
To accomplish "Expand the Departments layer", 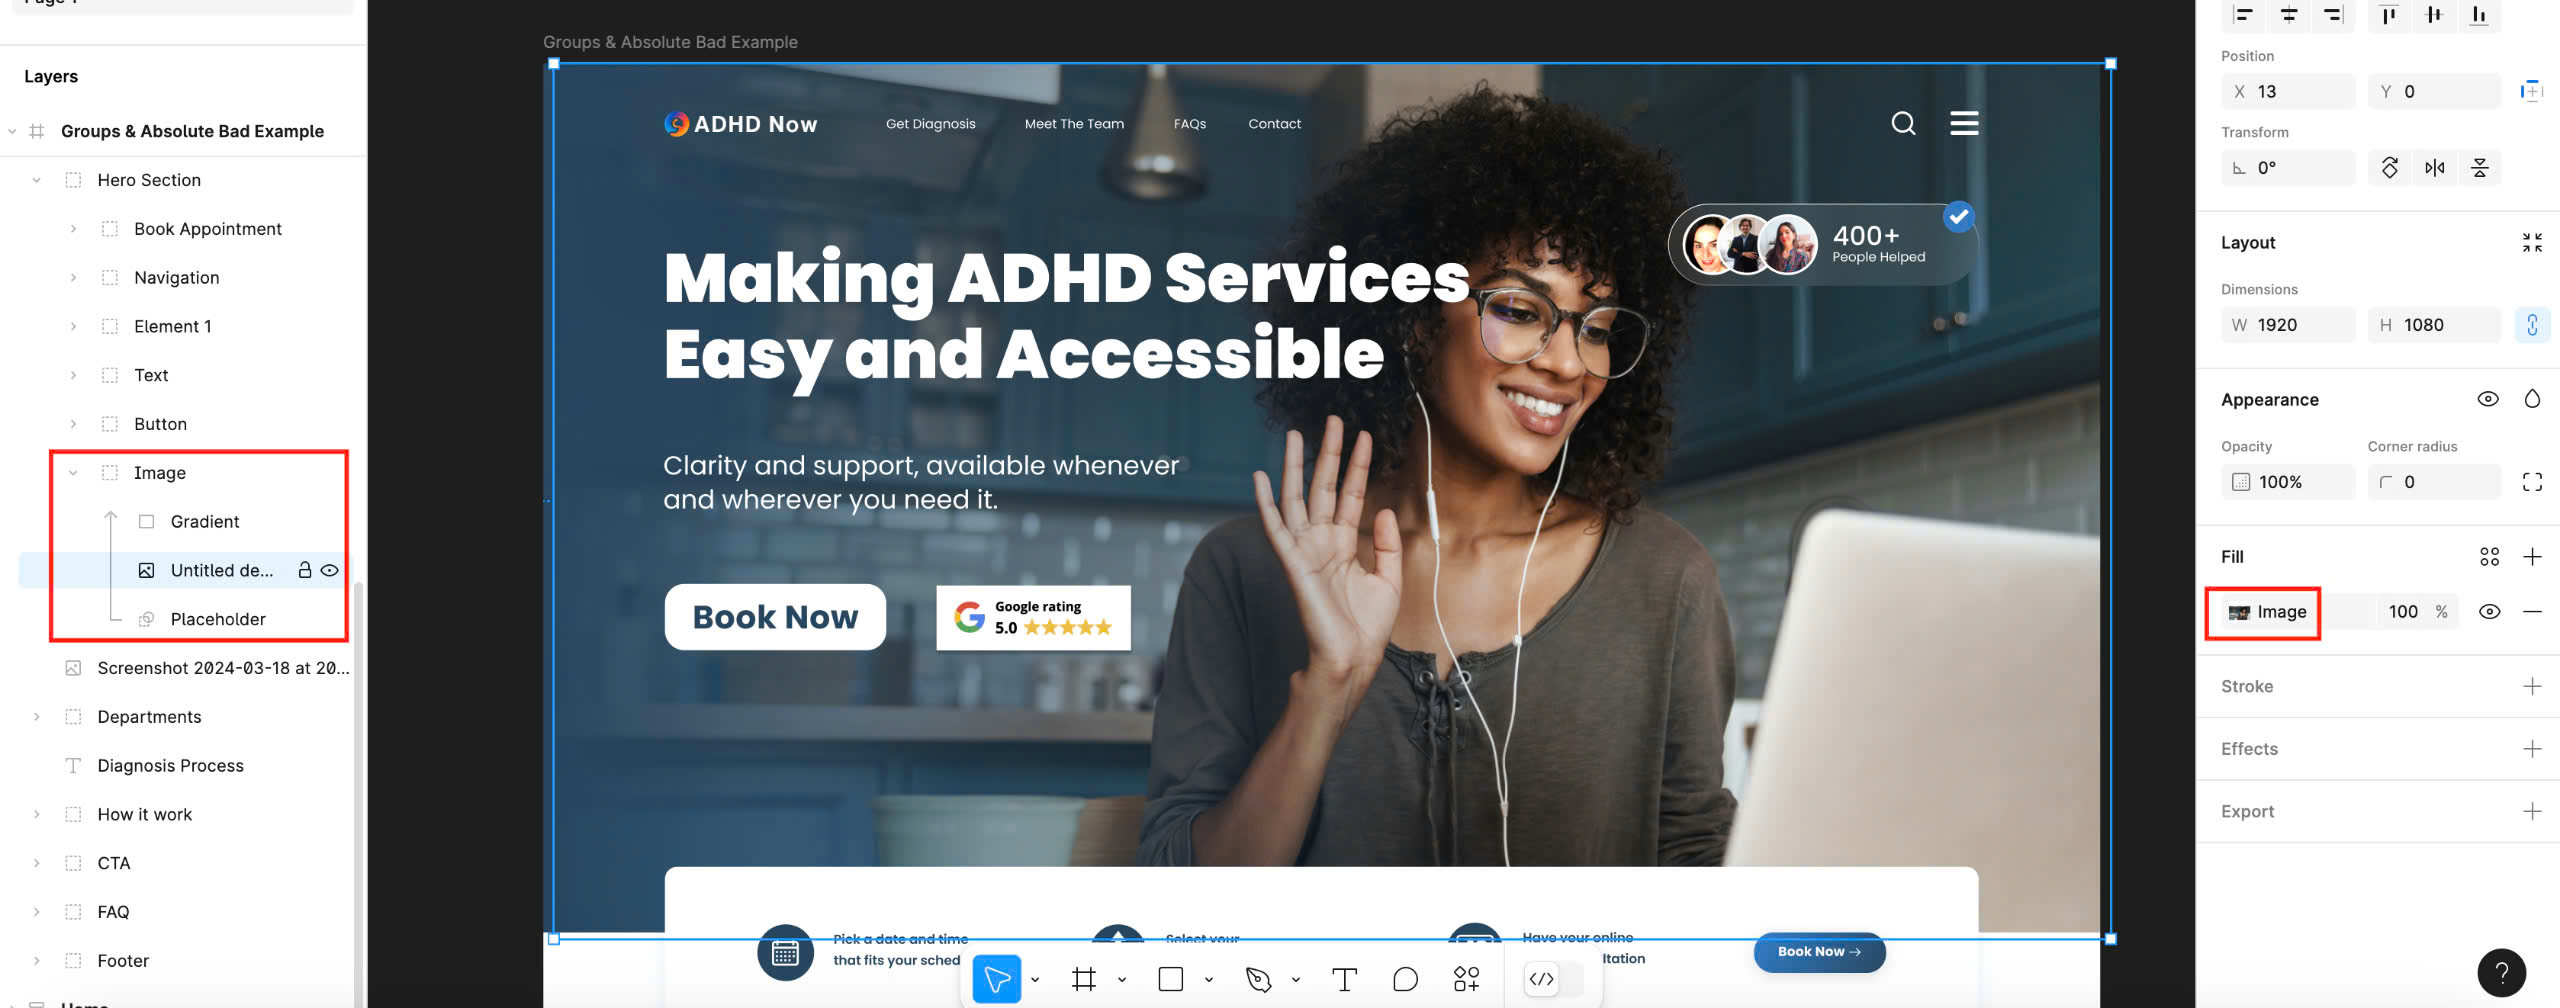I will 37,717.
